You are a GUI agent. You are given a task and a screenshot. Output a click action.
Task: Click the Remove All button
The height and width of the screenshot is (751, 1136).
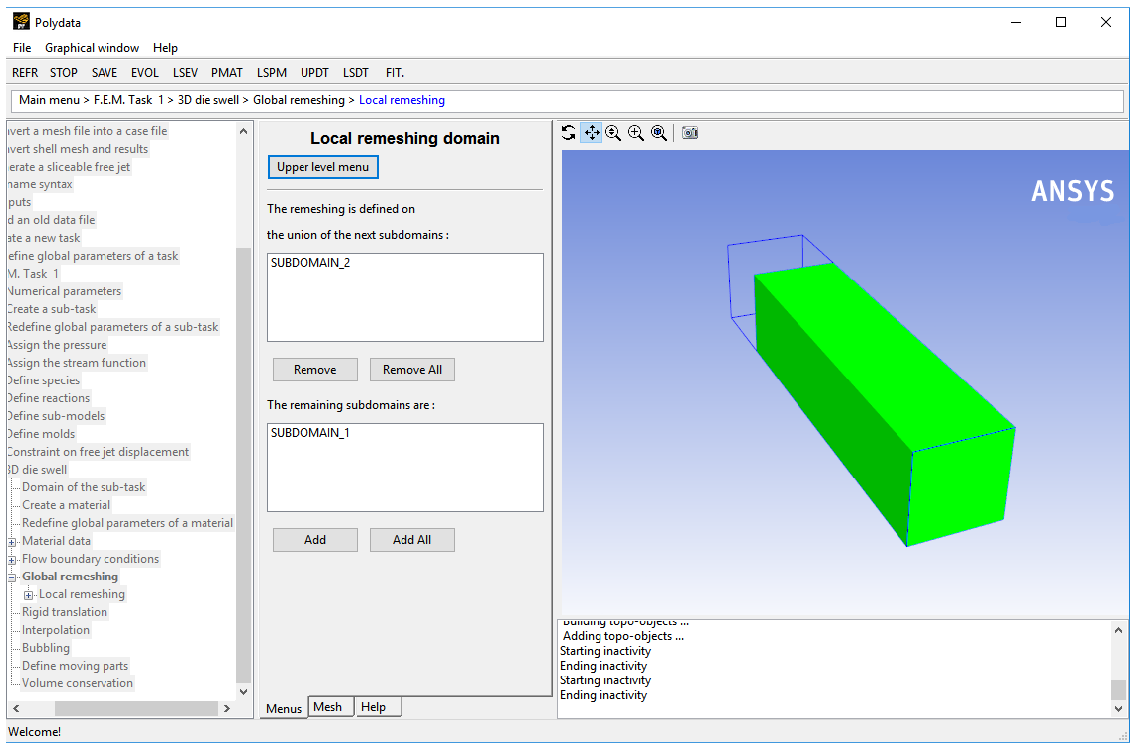412,369
